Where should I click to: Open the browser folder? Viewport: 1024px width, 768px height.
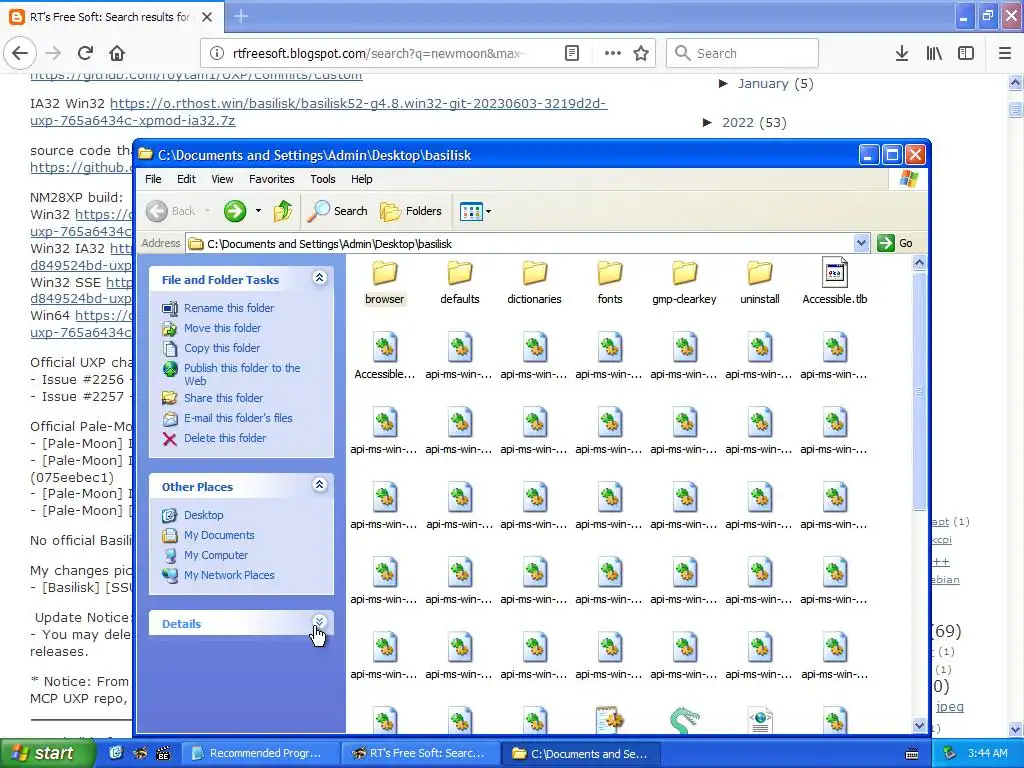385,282
